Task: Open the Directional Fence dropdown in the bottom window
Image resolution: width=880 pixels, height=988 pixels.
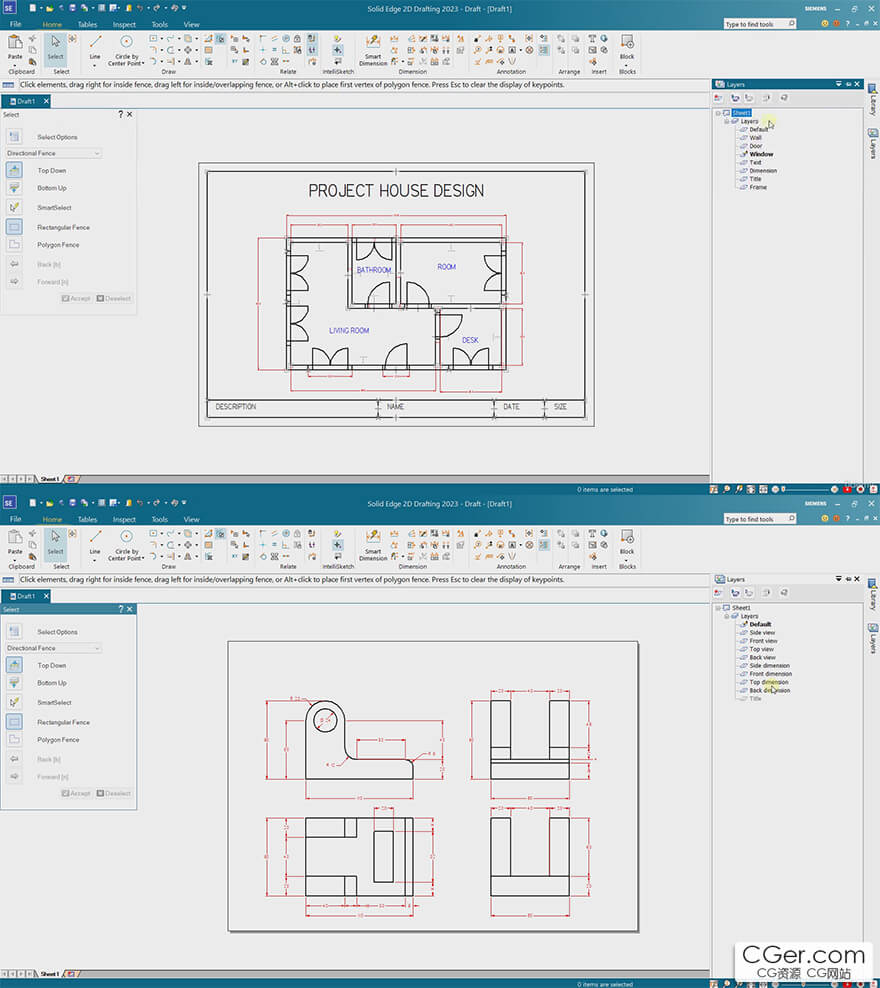Action: pyautogui.click(x=53, y=648)
